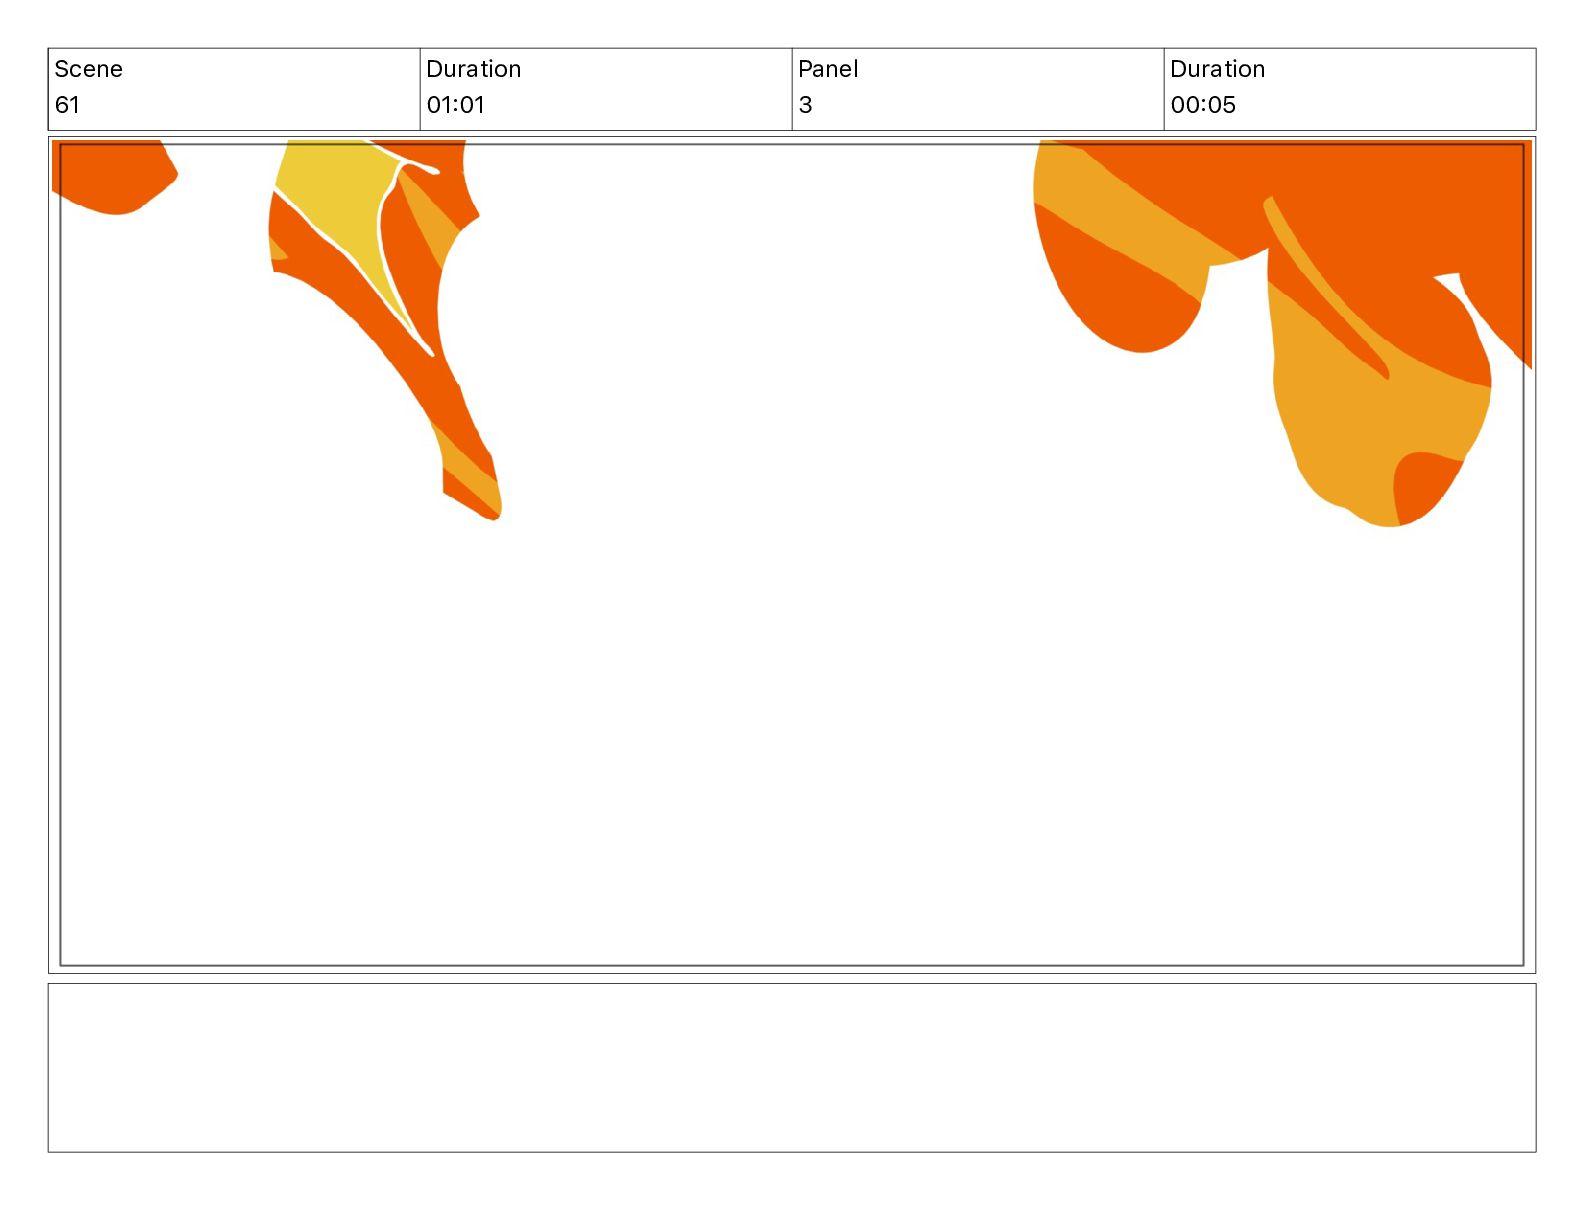The height and width of the screenshot is (1224, 1584).
Task: Click the panel number '3'
Action: (x=806, y=105)
